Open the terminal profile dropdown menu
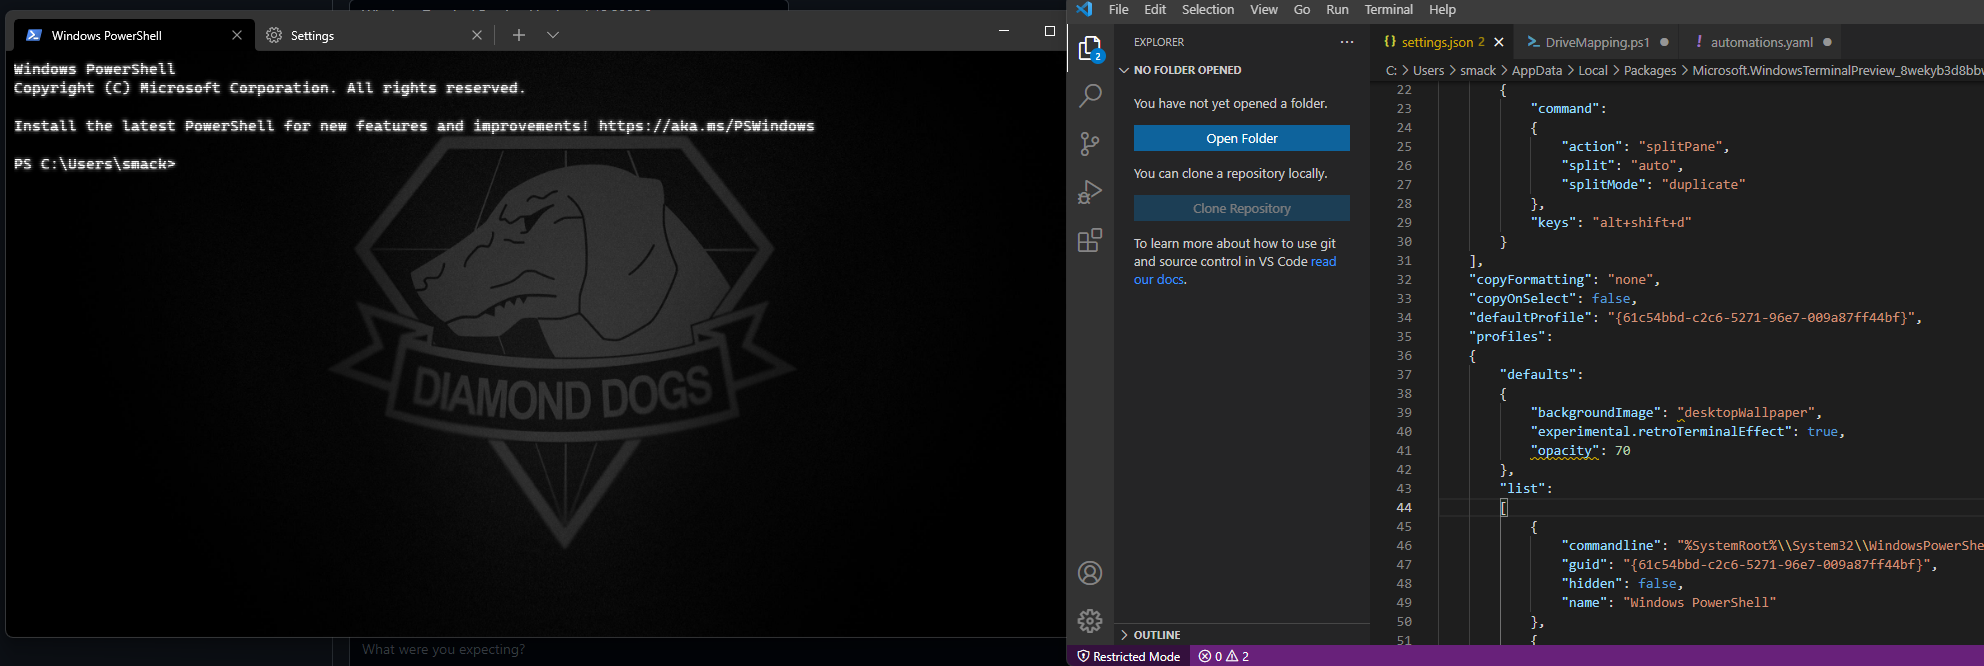Image resolution: width=1984 pixels, height=666 pixels. pos(553,35)
